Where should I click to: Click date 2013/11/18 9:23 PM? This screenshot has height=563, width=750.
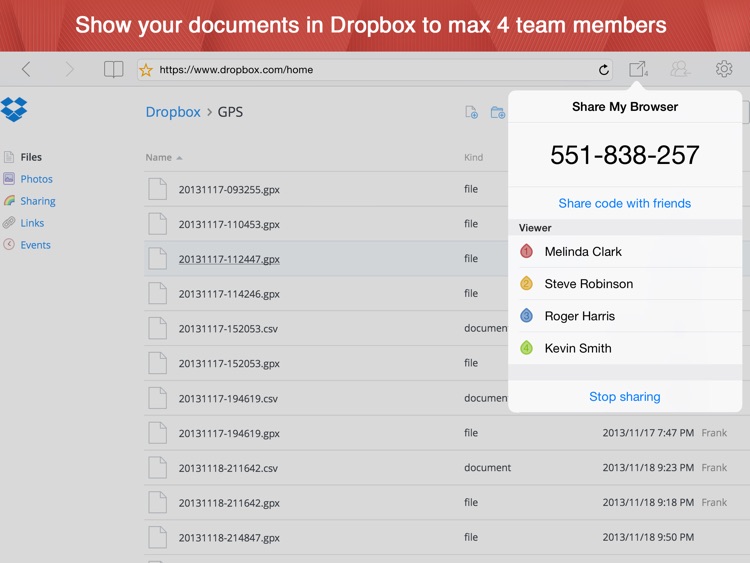pos(648,468)
